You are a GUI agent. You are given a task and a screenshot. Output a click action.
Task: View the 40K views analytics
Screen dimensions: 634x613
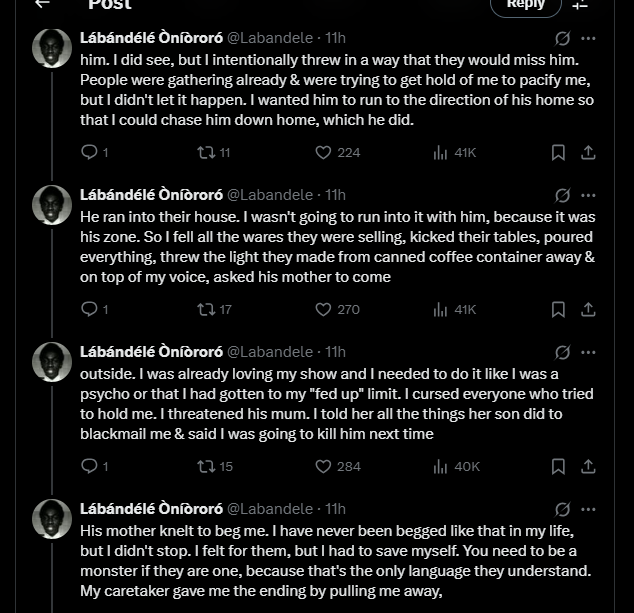(x=440, y=467)
